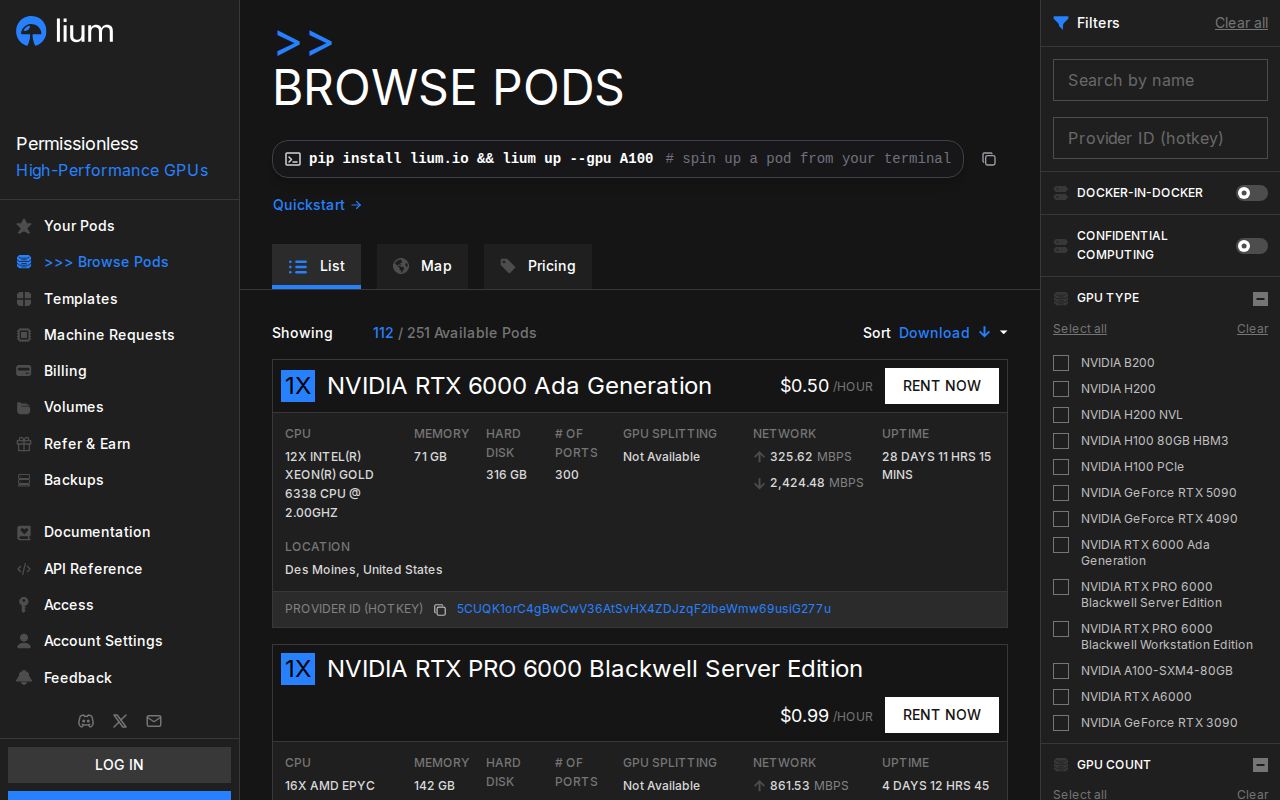Collapse the GPU Count filter section
The image size is (1280, 800).
coord(1260,765)
